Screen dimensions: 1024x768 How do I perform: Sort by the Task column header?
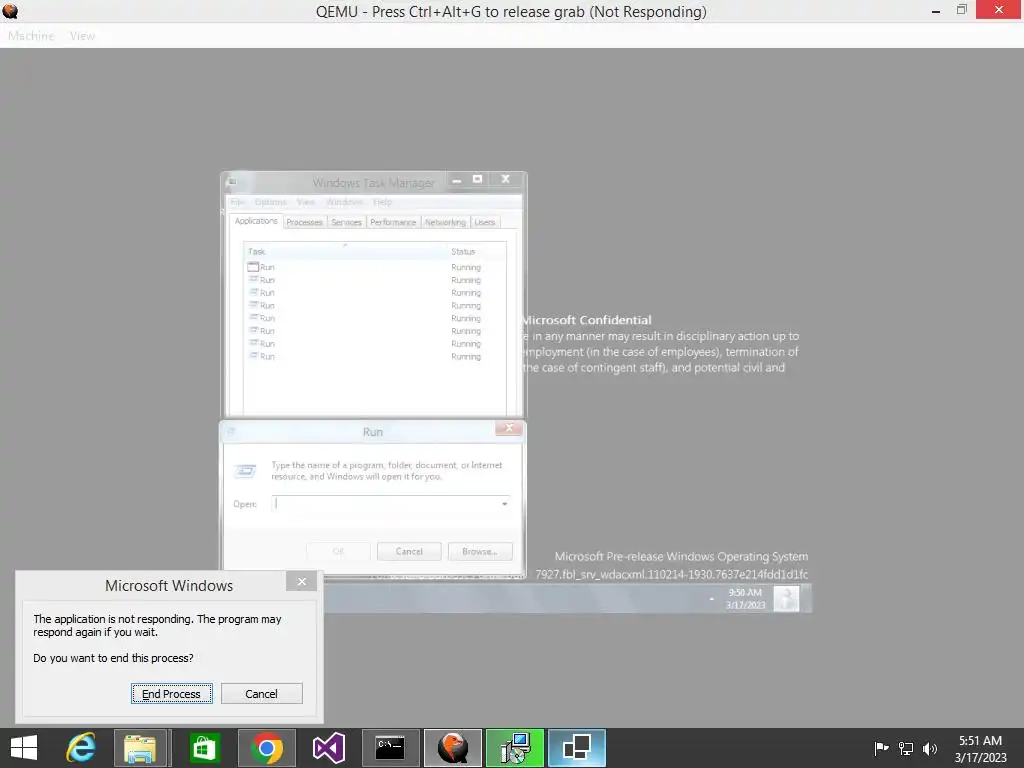[345, 251]
